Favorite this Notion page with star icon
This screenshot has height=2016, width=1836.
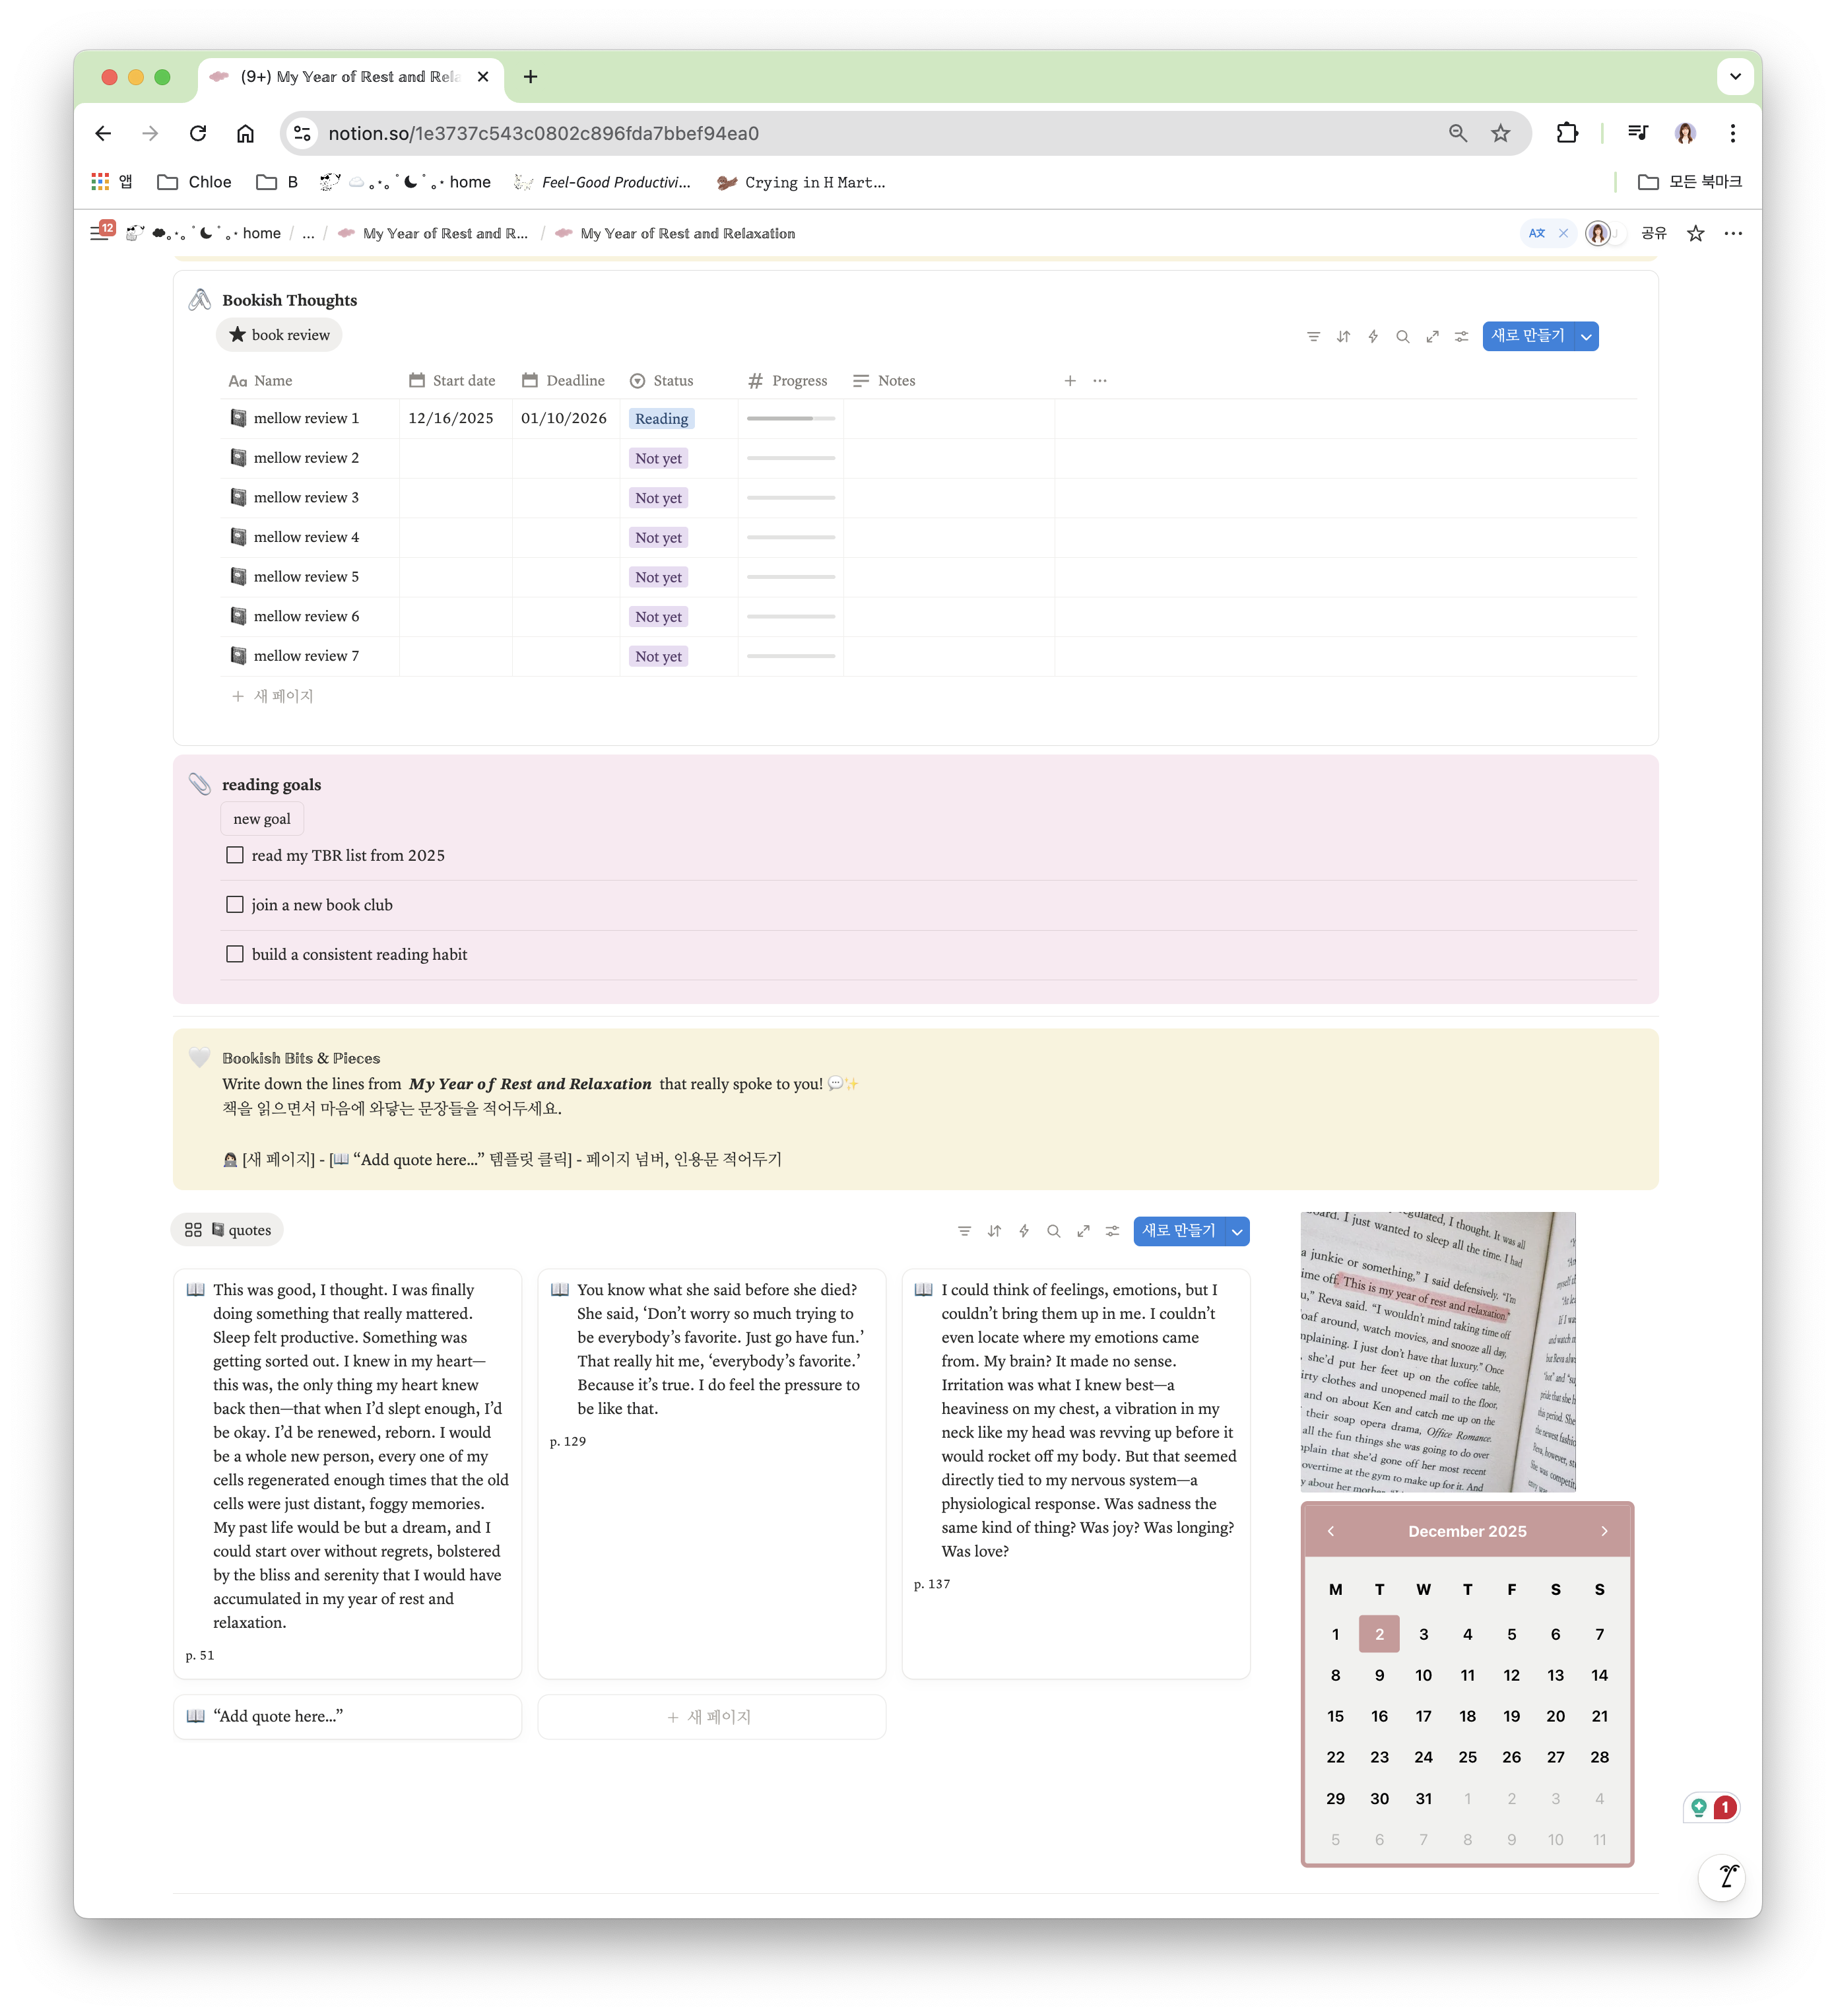click(x=1695, y=233)
